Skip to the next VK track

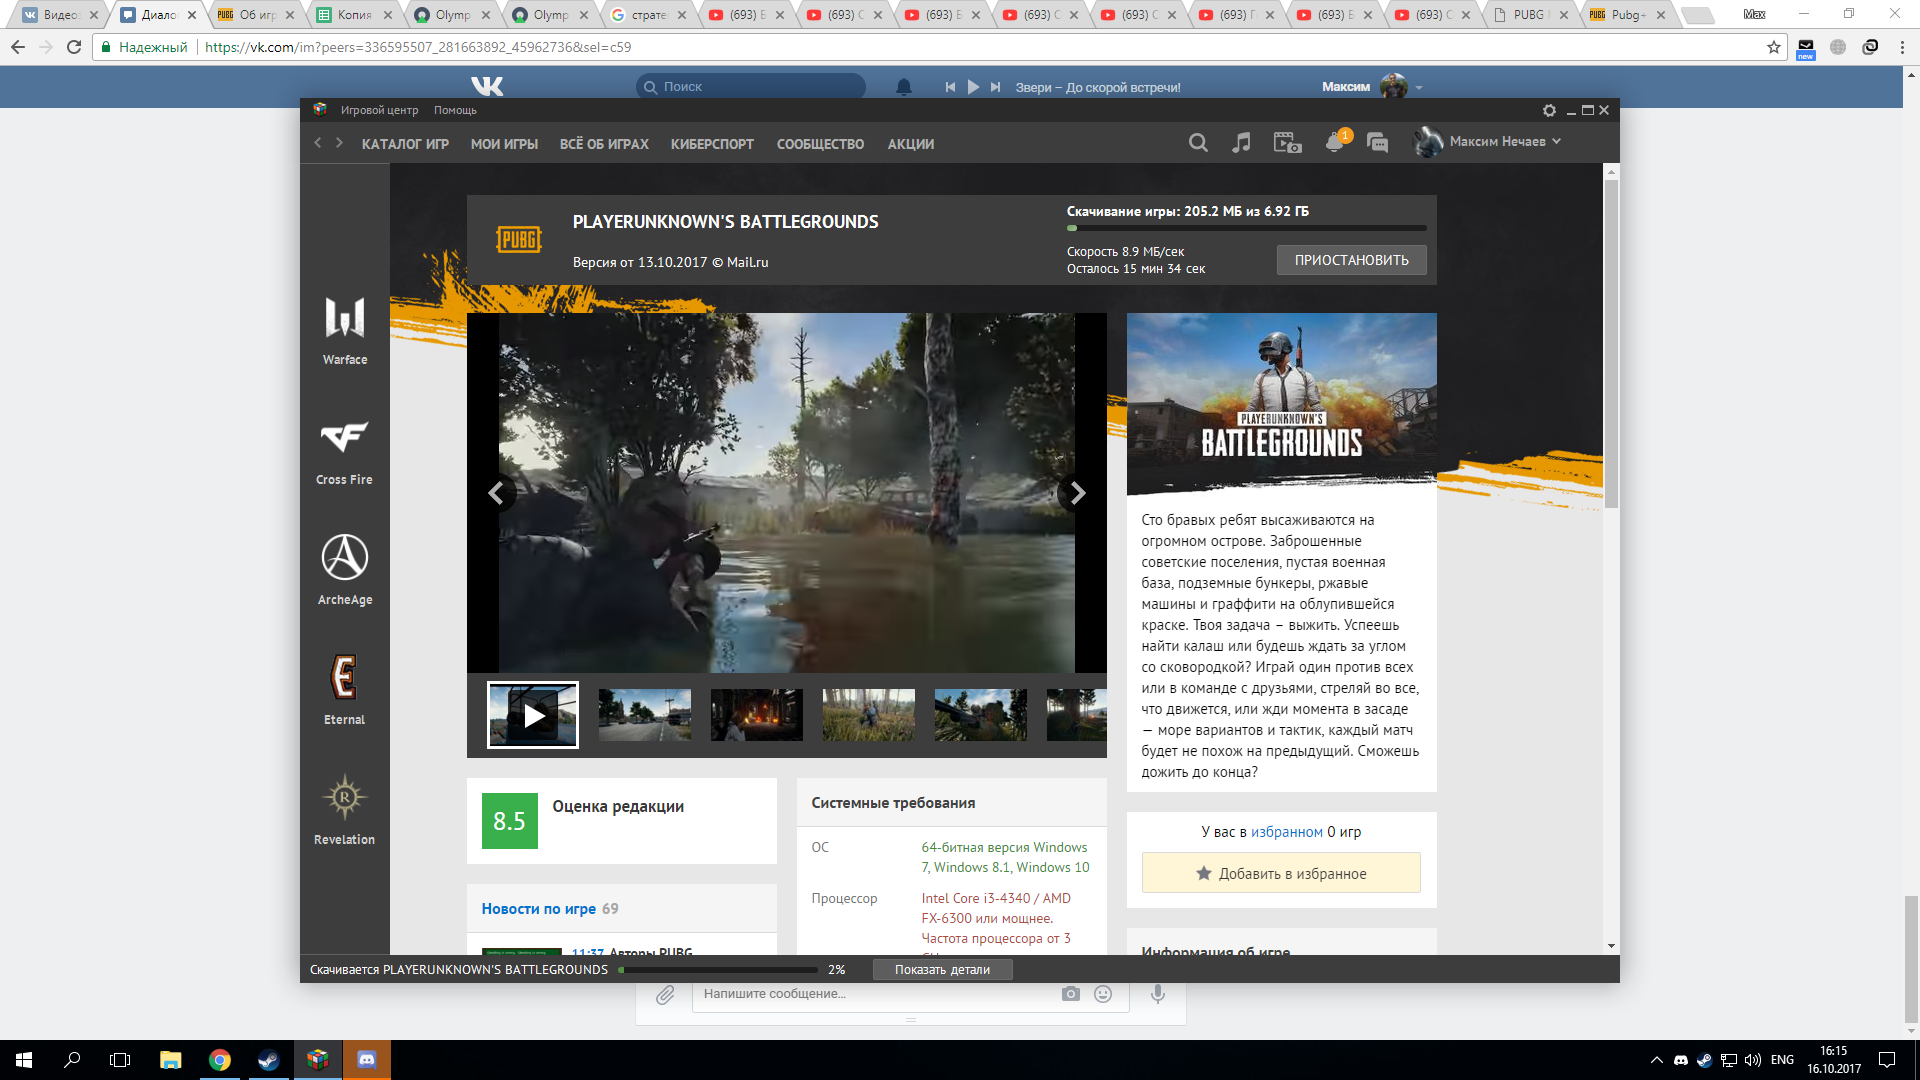point(995,87)
